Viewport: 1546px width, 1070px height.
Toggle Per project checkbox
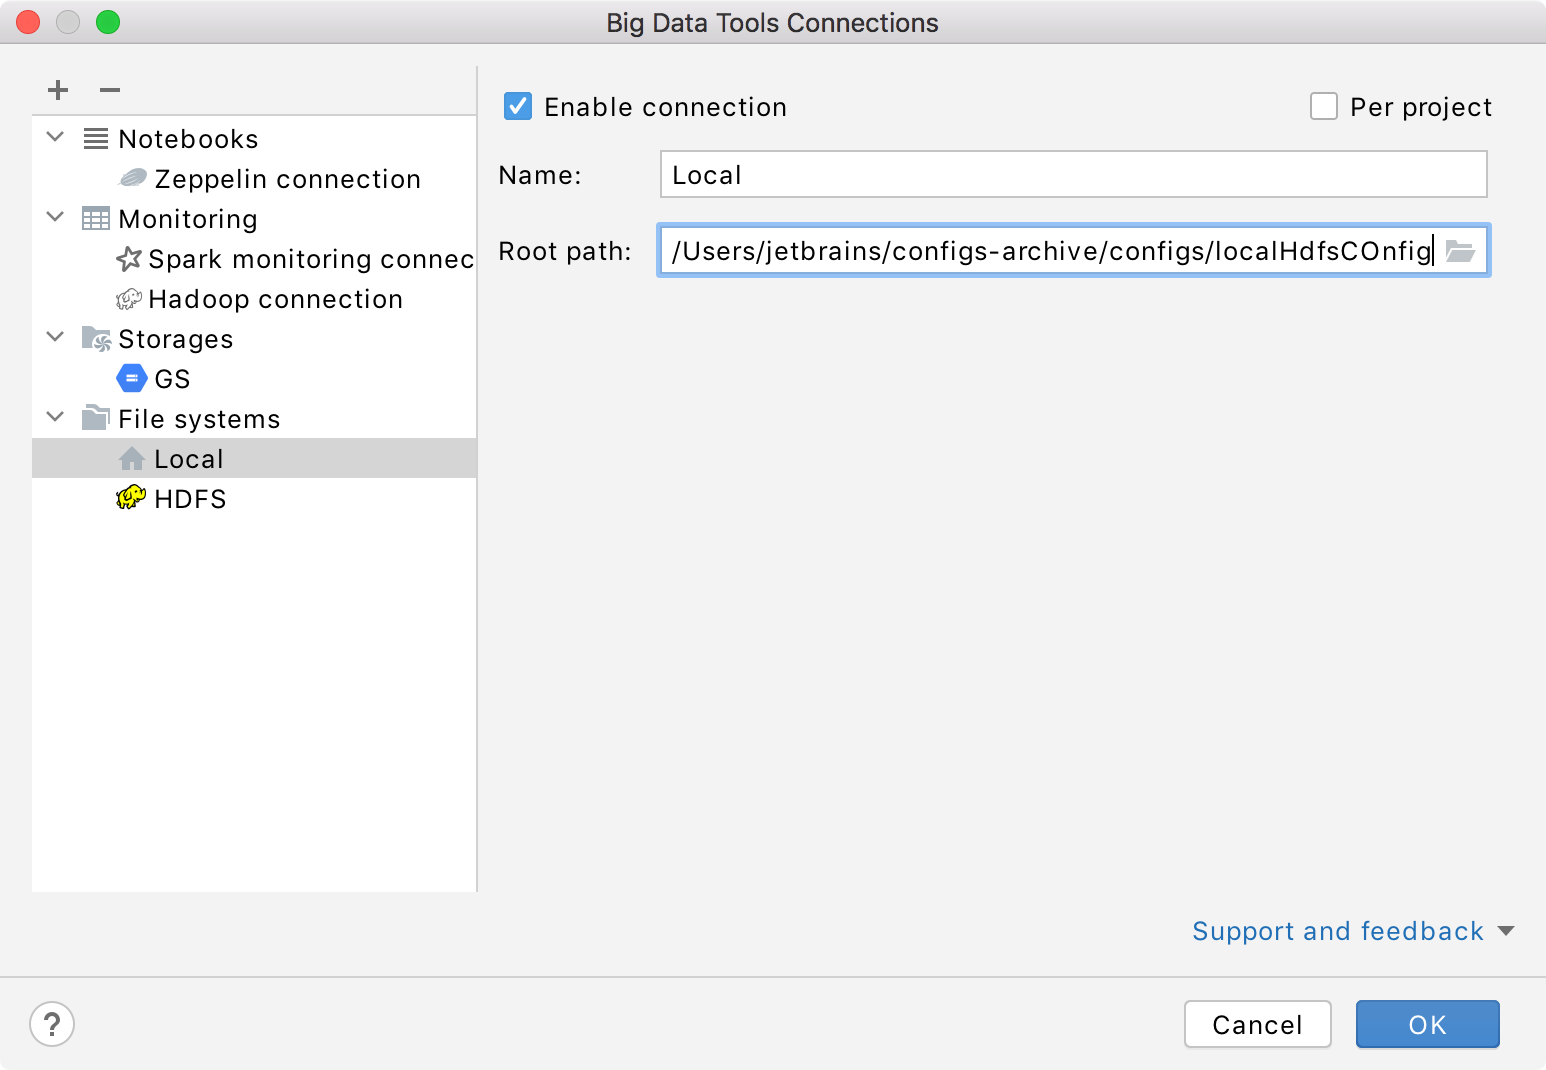pos(1324,106)
